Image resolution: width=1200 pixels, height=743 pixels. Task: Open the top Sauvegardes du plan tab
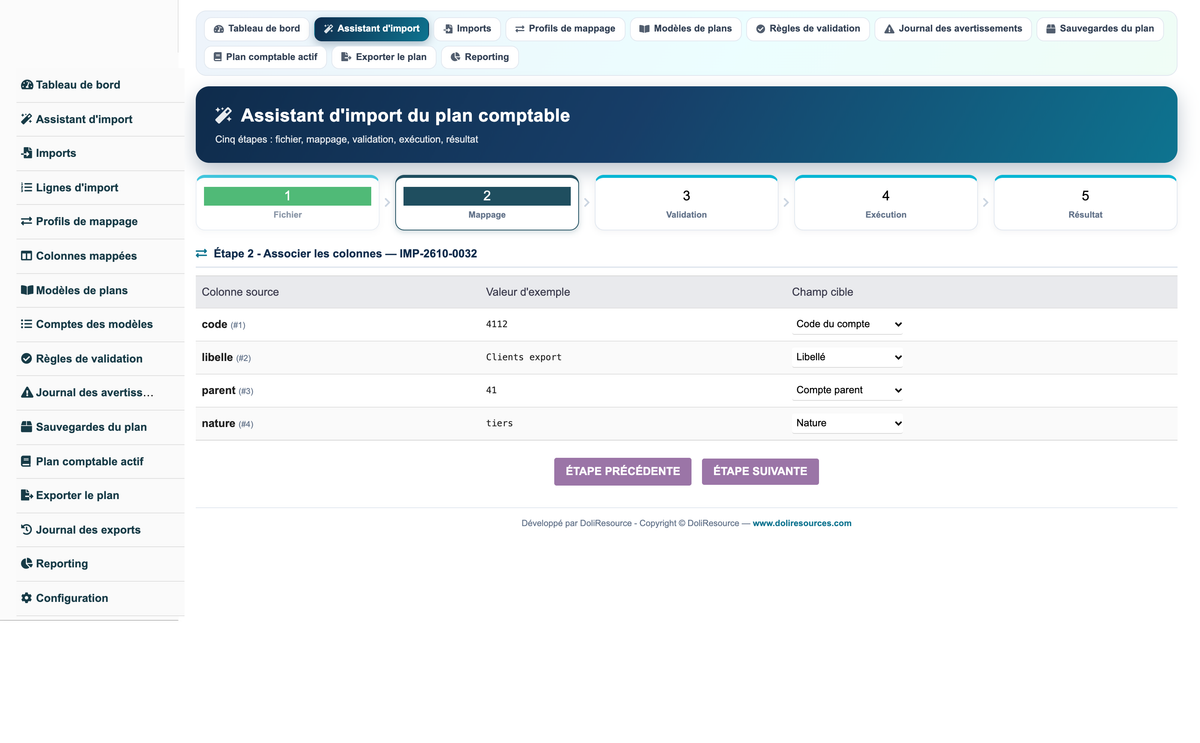coord(1100,29)
